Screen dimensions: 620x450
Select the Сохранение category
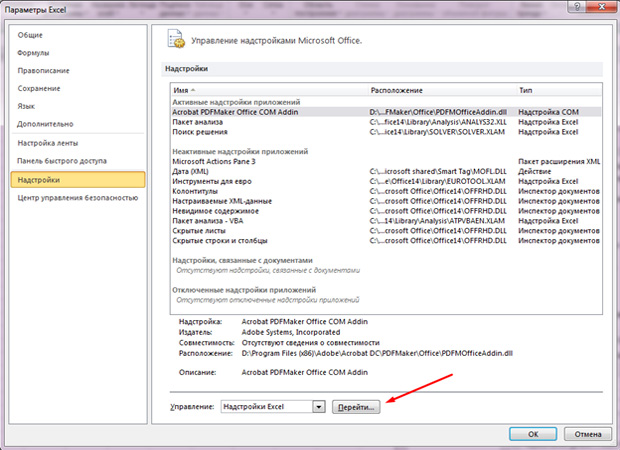[x=39, y=89]
